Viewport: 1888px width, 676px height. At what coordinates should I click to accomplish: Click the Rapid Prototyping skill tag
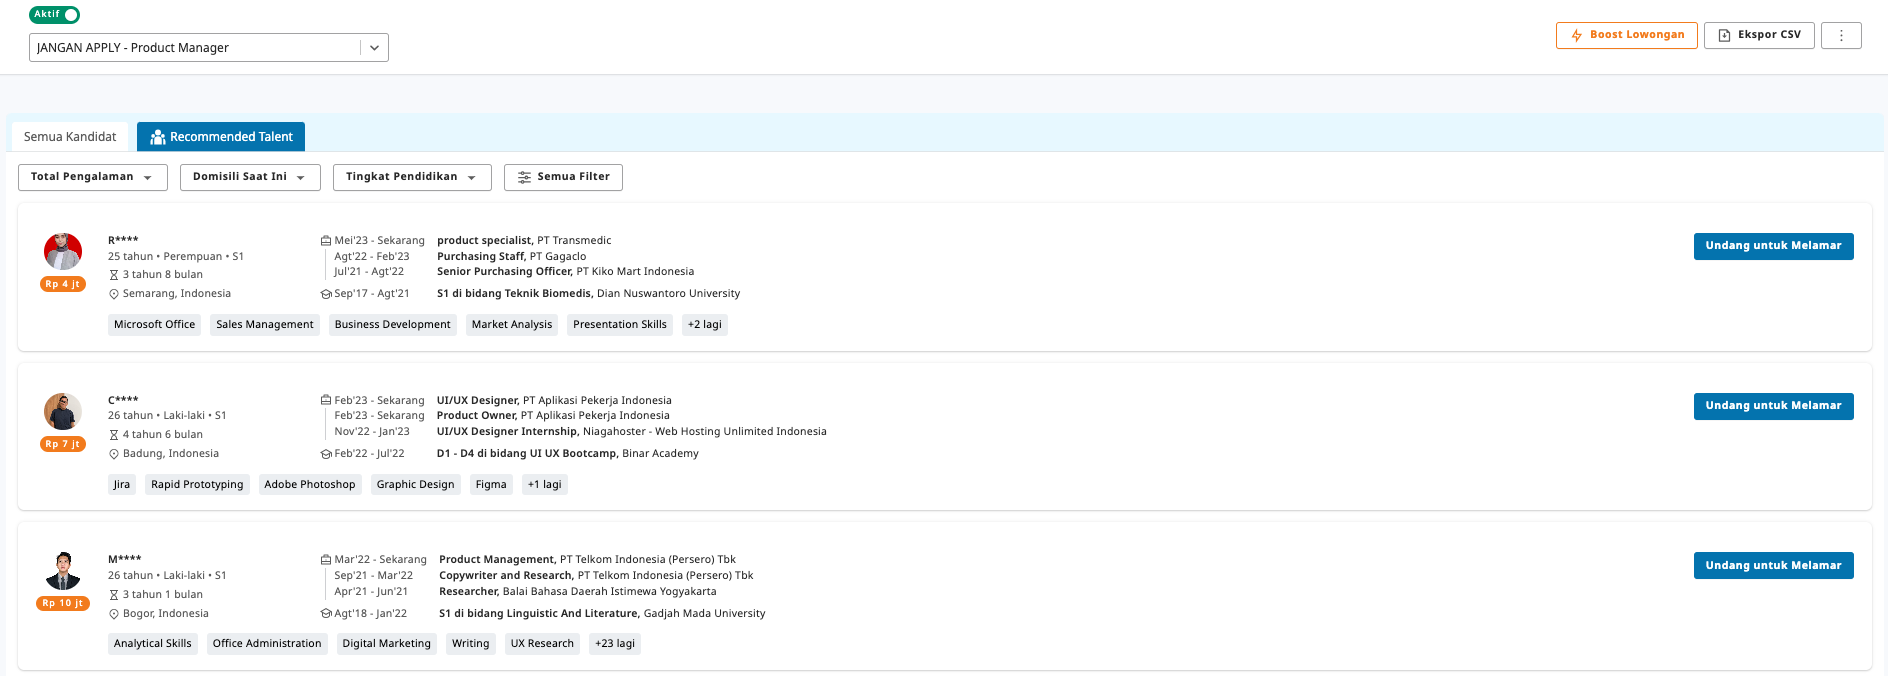[197, 485]
